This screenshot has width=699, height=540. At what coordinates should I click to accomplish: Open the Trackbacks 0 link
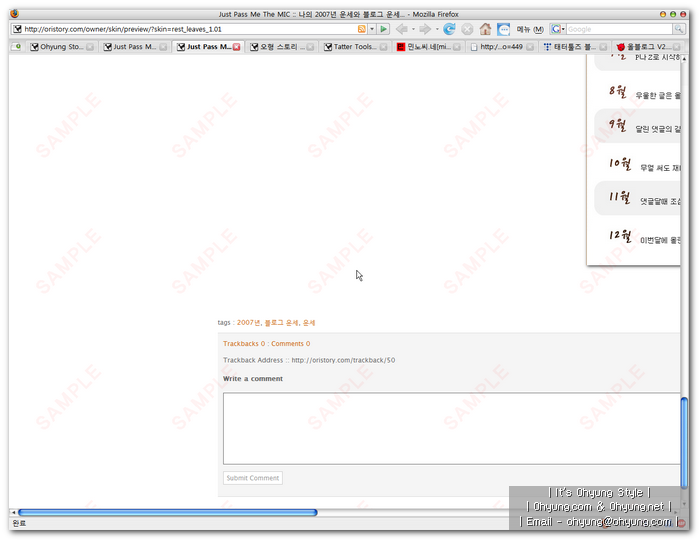(x=244, y=343)
